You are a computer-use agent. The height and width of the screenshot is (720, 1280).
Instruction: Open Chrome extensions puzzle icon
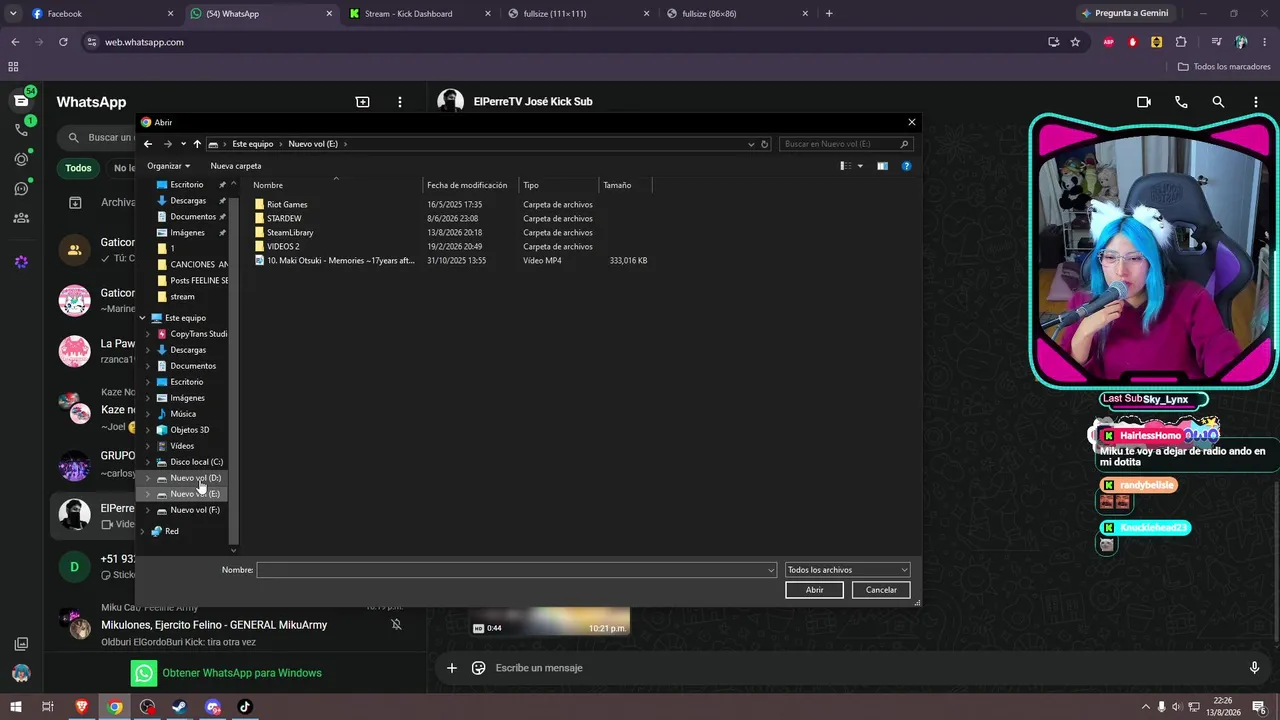click(x=1181, y=42)
